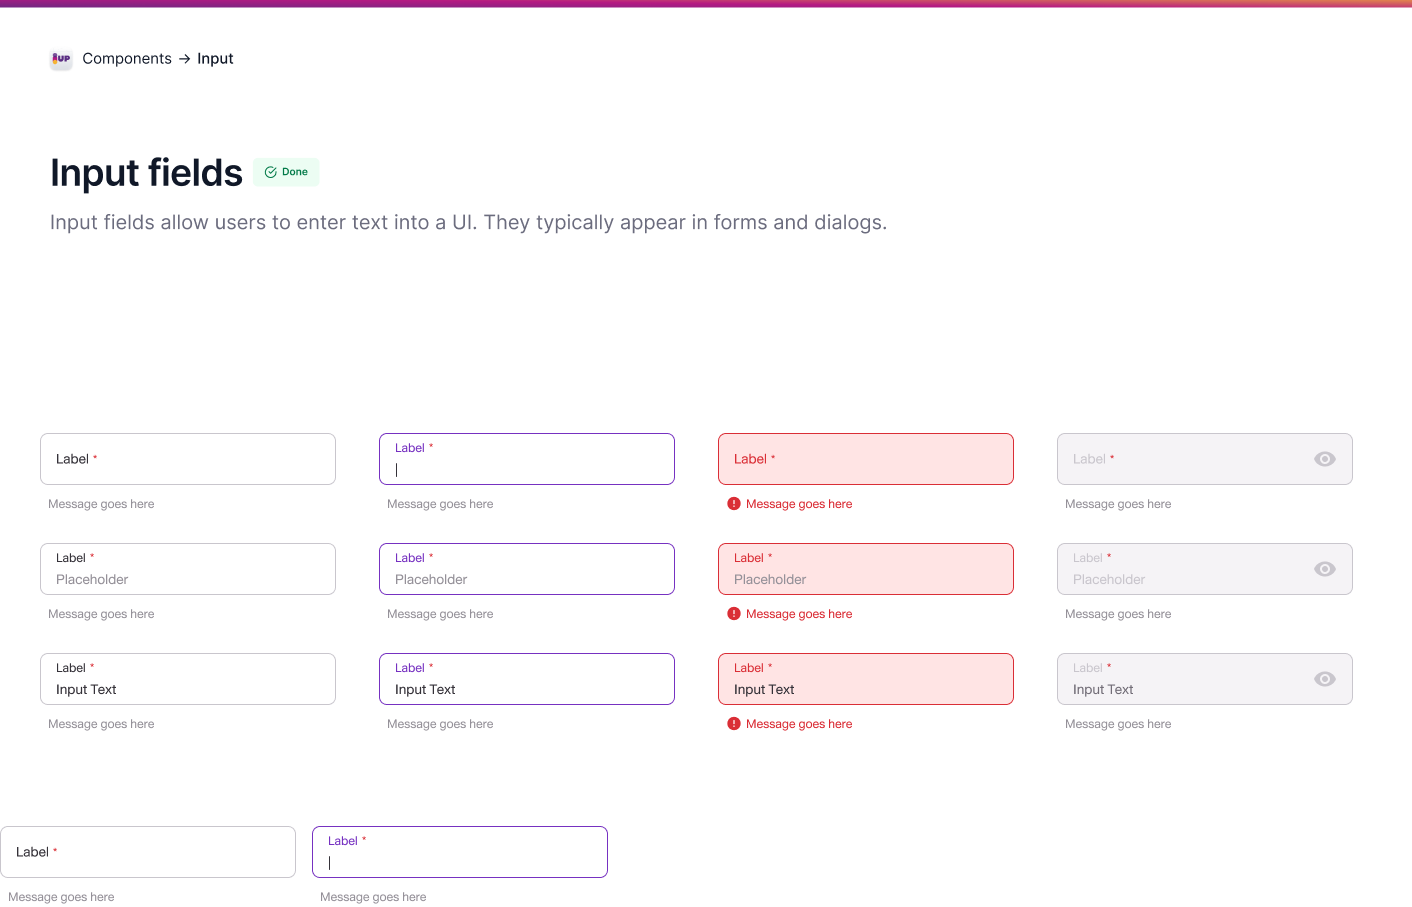Click the breadcrumb arrow between Components and Input
The width and height of the screenshot is (1412, 907).
pos(184,59)
